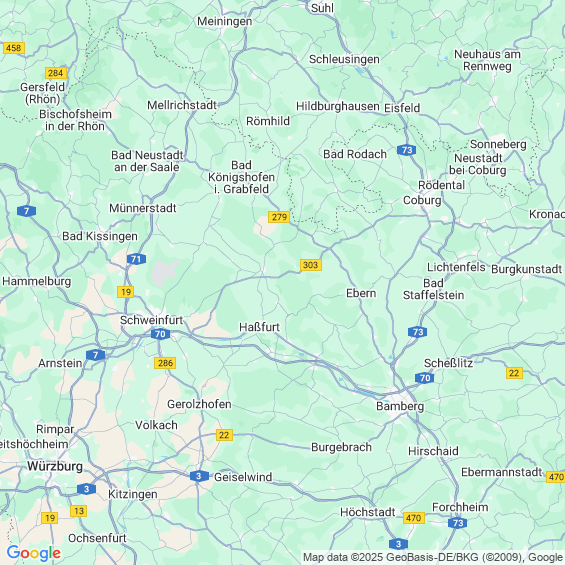Click the A71 highway shield near Bad Kissingen
This screenshot has height=565, width=565.
click(x=136, y=259)
